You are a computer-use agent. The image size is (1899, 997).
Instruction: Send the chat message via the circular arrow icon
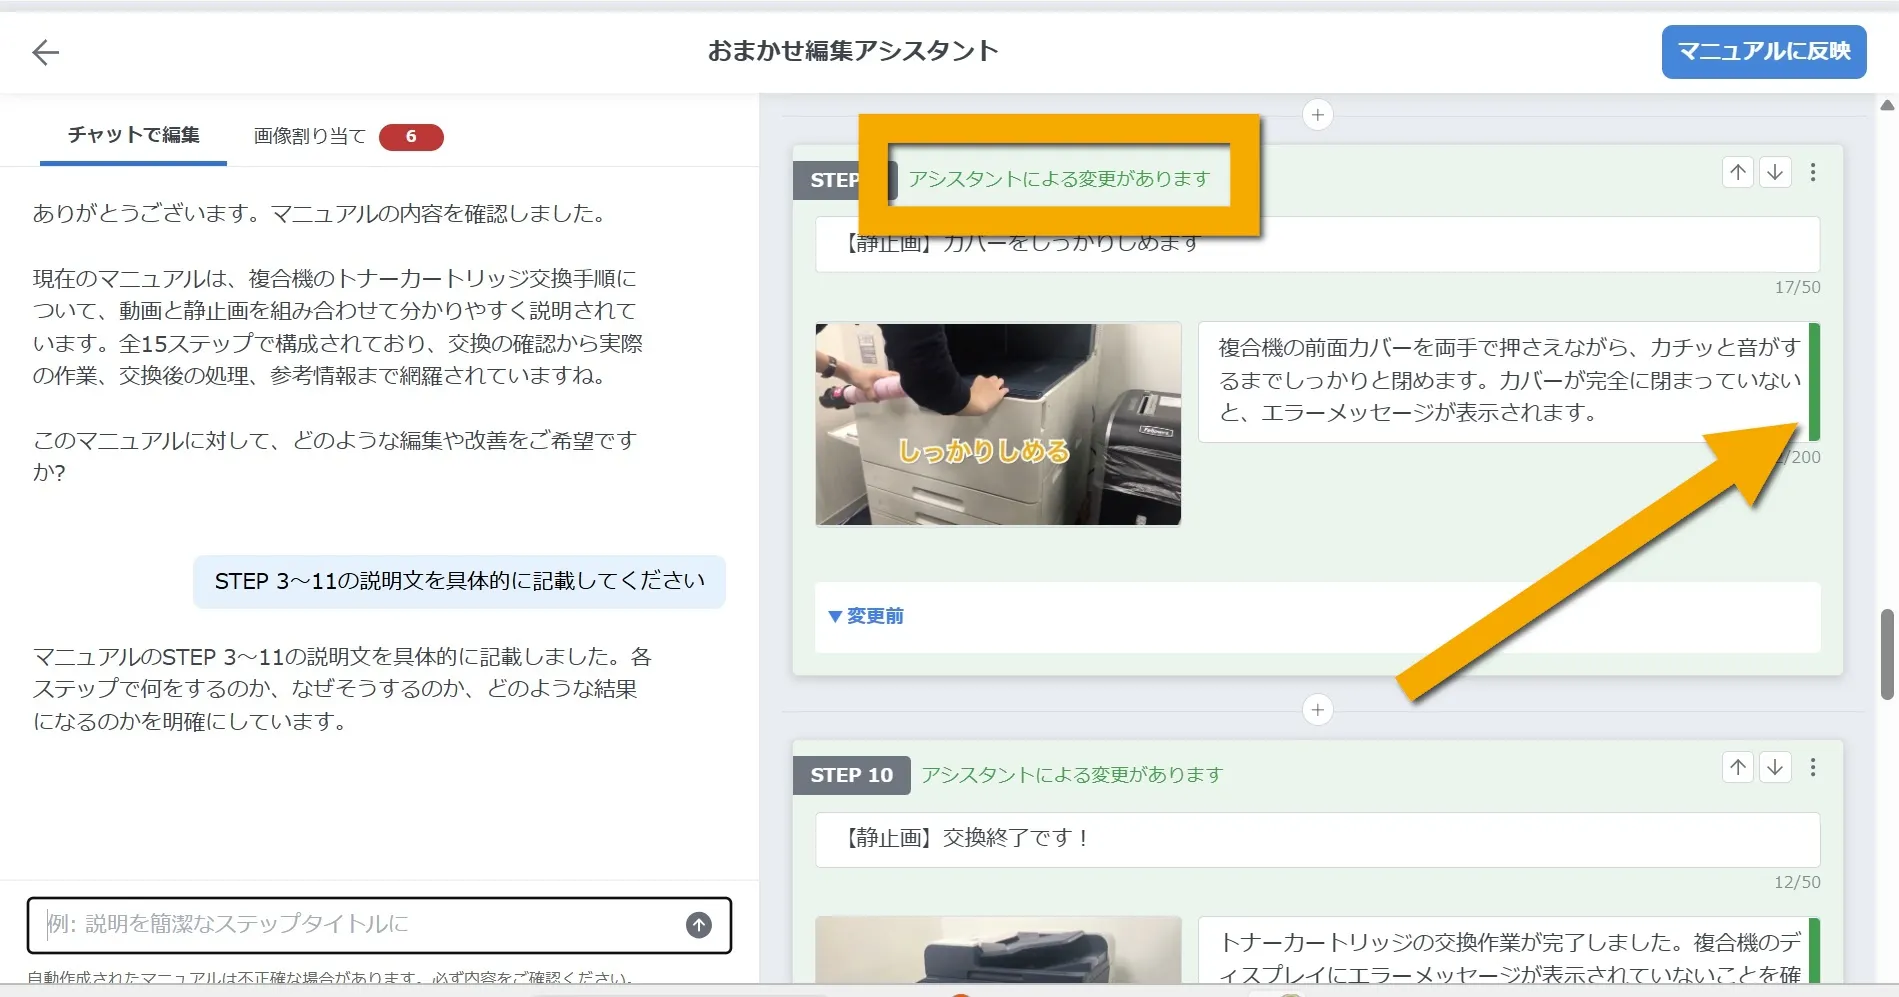(698, 925)
